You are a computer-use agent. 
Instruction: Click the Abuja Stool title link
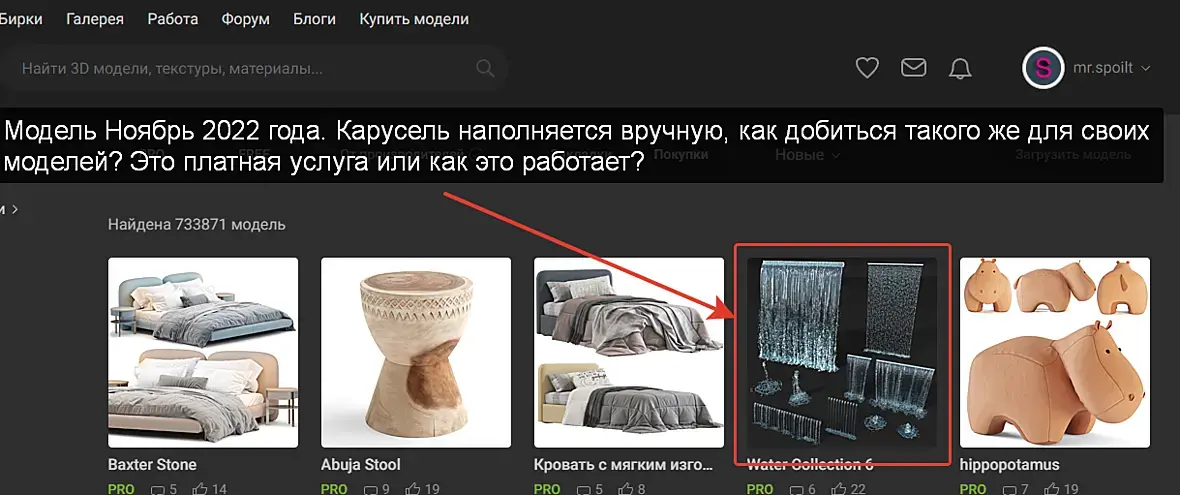(360, 464)
